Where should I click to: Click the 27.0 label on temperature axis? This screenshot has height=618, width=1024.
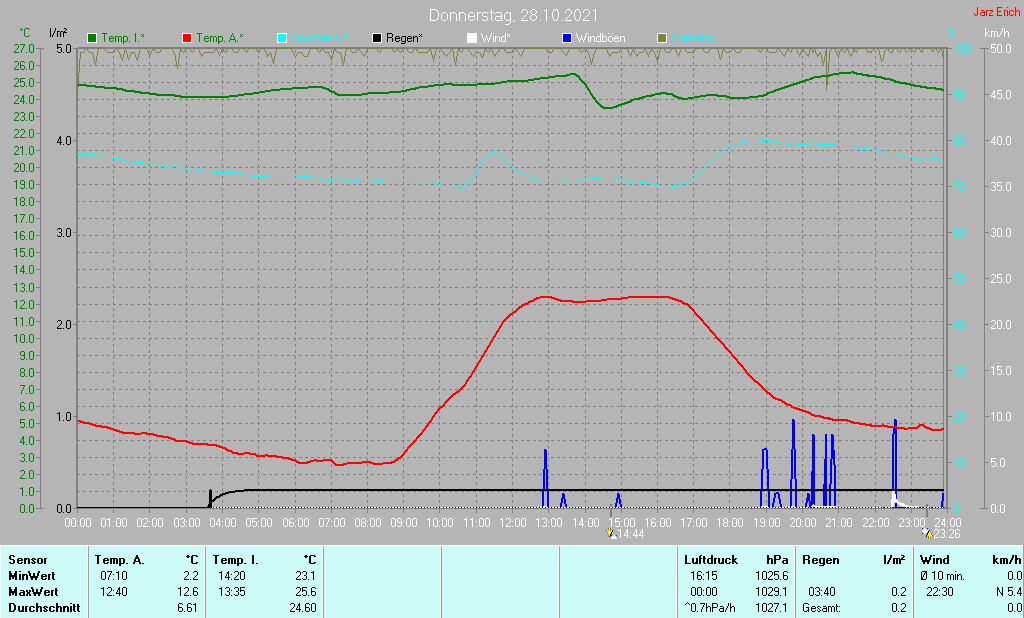tap(24, 48)
